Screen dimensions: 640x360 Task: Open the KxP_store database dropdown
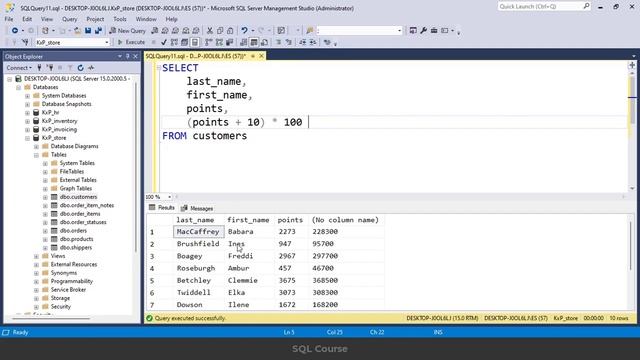107,42
